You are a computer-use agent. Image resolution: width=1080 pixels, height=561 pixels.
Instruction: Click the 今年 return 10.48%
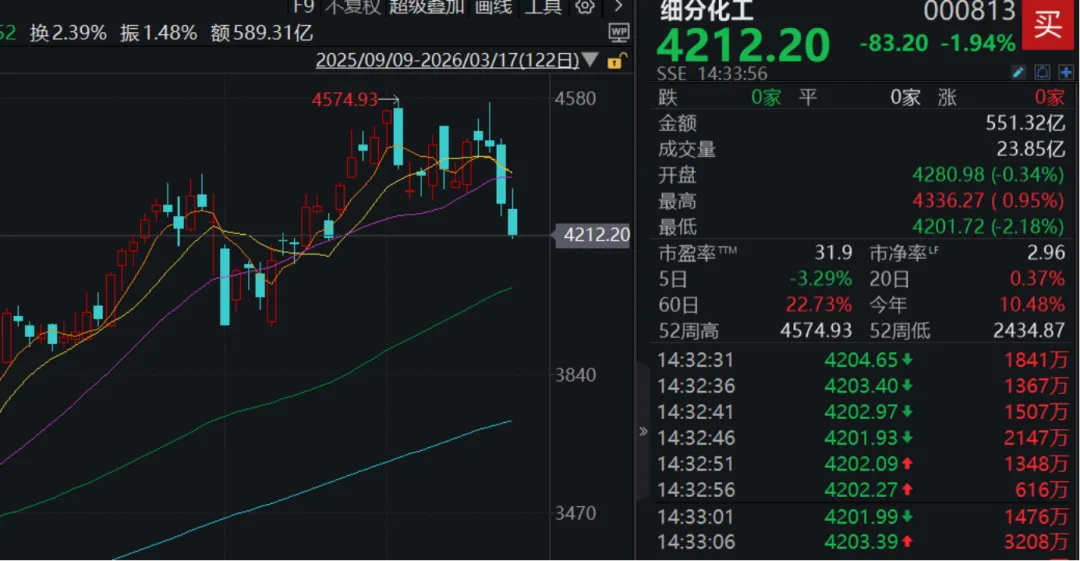pyautogui.click(x=1032, y=305)
